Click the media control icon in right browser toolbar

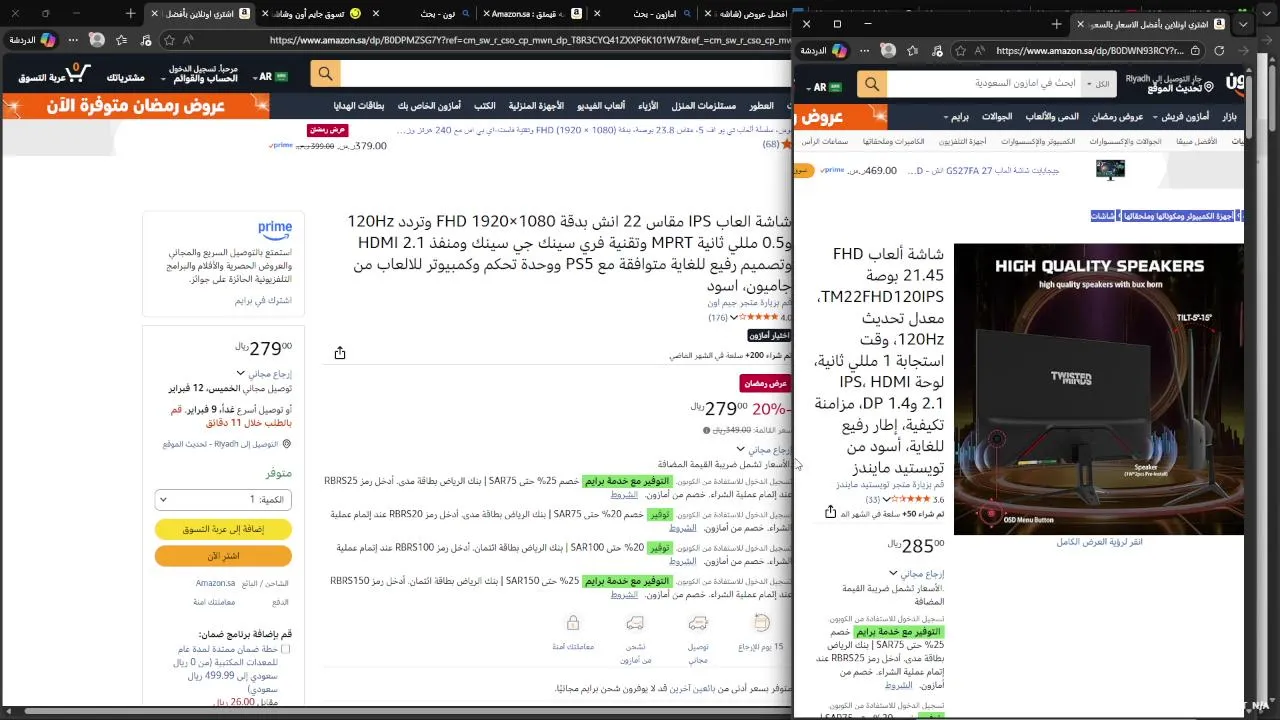[935, 50]
